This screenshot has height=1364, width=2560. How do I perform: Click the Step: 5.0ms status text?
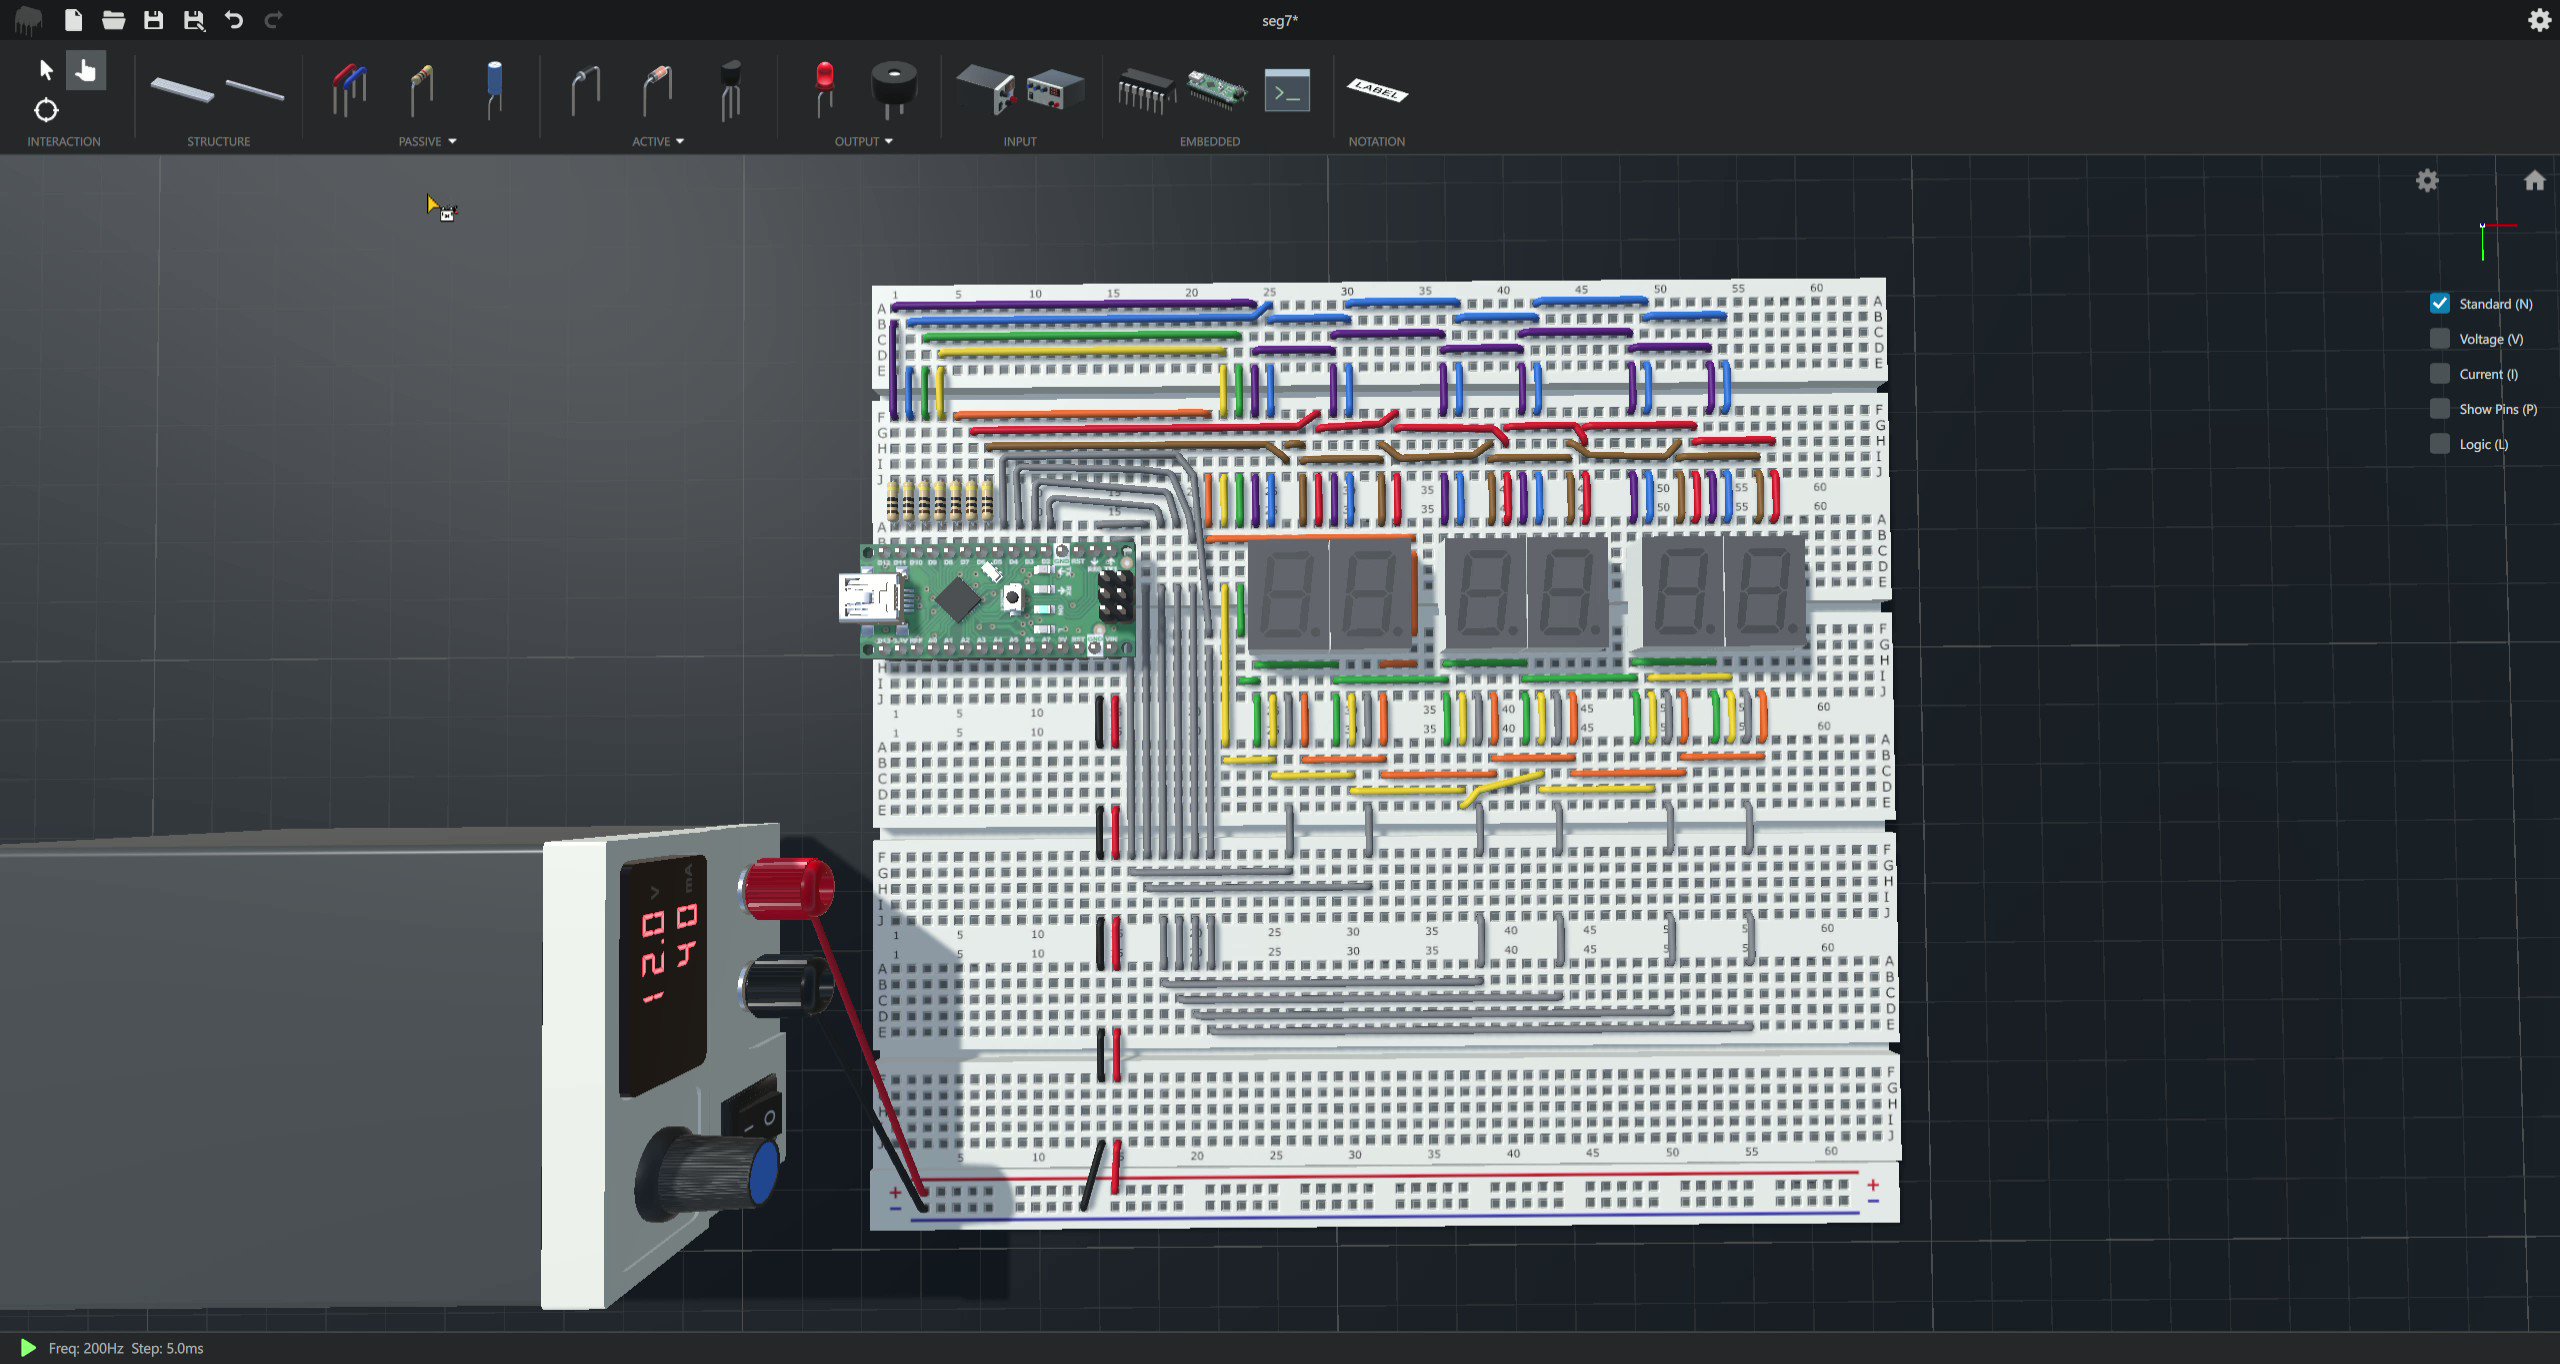click(167, 1348)
